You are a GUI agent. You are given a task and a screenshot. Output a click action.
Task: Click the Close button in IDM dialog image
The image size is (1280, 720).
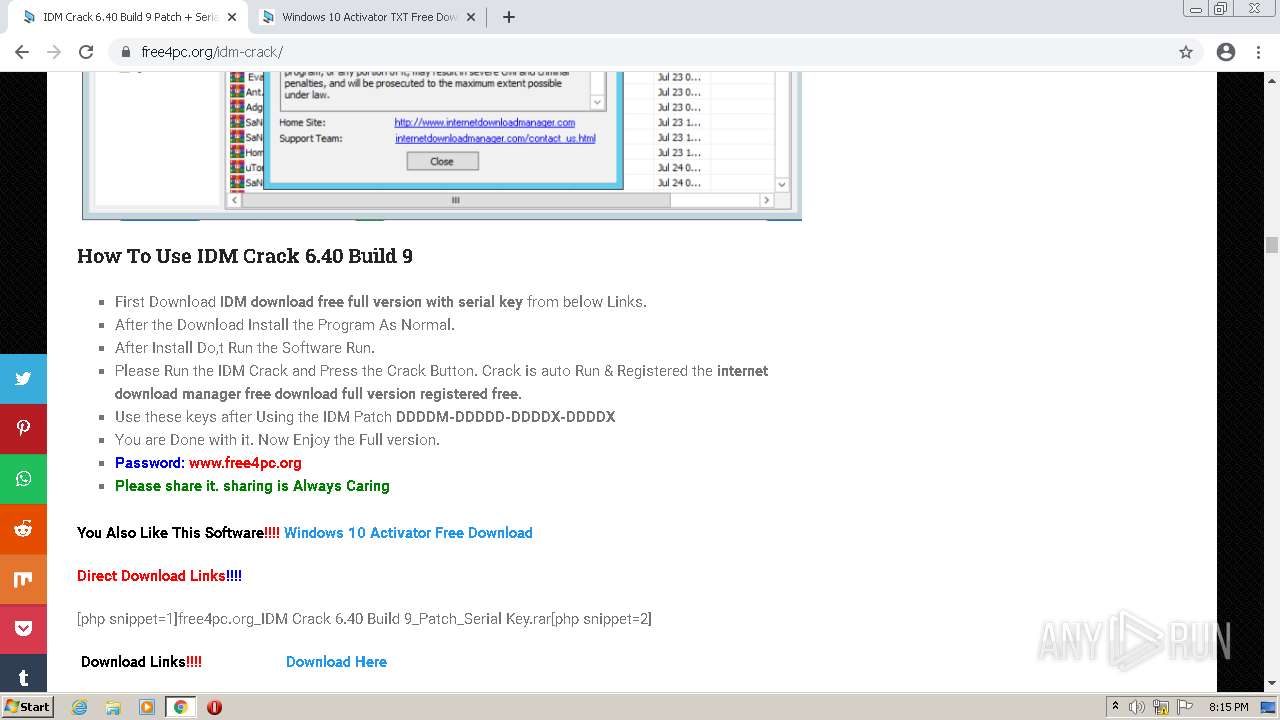[x=442, y=161]
